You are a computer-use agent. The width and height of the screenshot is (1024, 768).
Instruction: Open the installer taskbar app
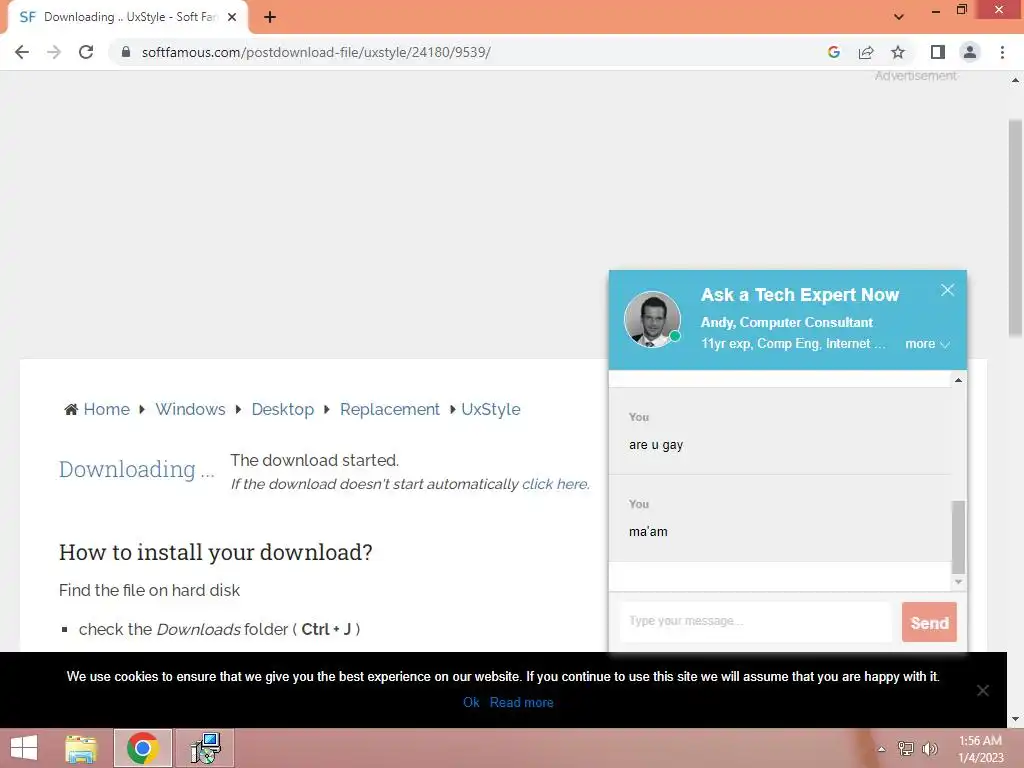205,748
